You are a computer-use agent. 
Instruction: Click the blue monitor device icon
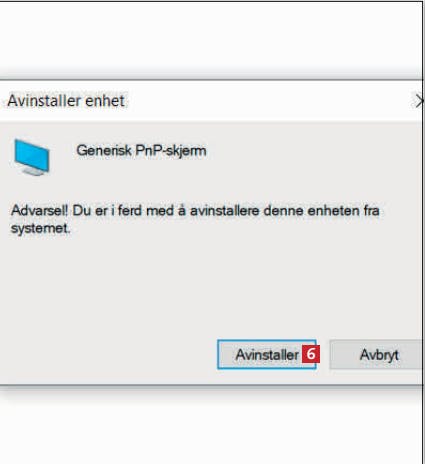[32, 157]
